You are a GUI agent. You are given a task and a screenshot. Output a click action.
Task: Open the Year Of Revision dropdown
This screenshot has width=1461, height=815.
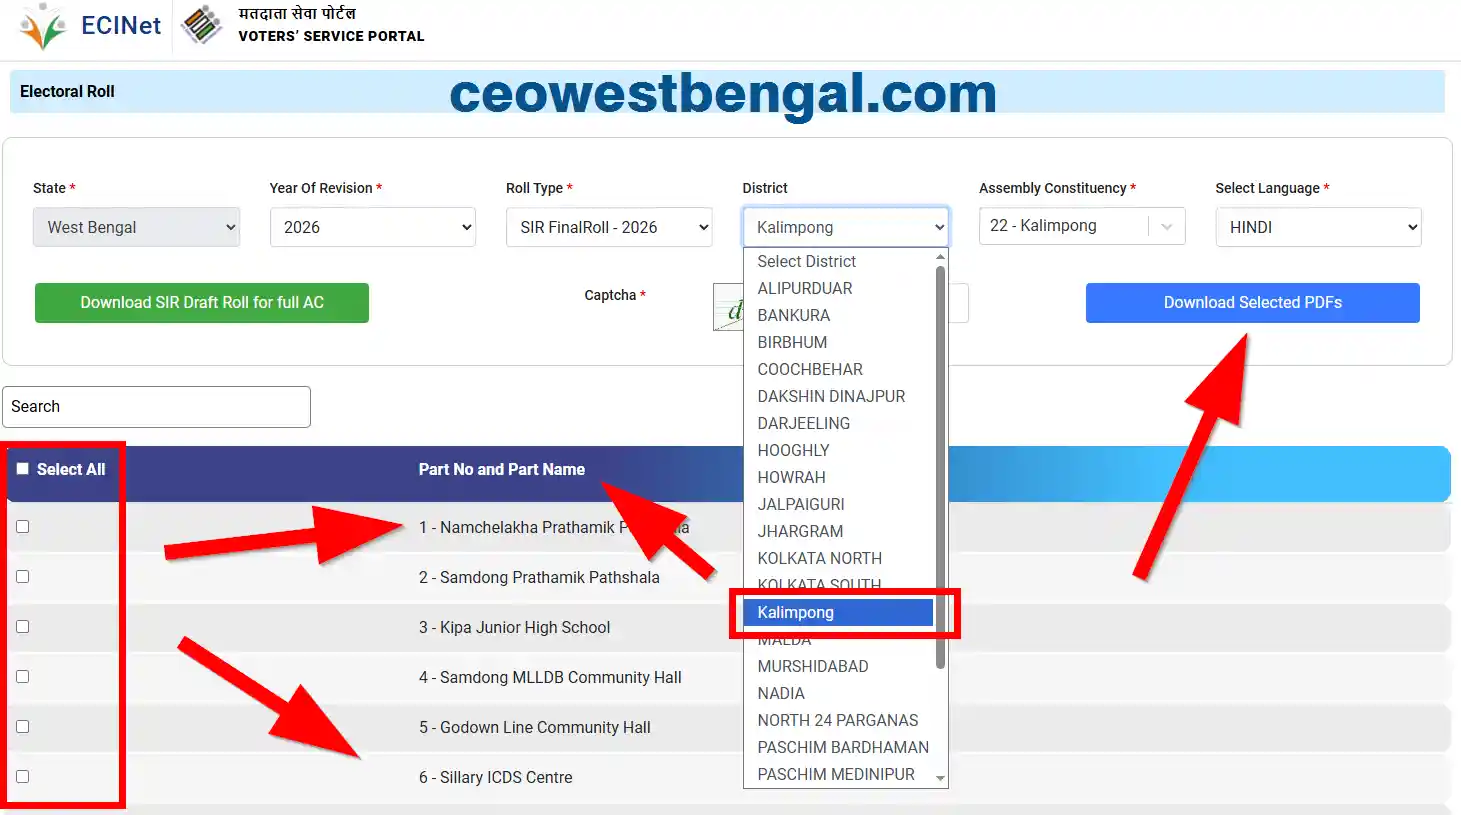tap(372, 227)
